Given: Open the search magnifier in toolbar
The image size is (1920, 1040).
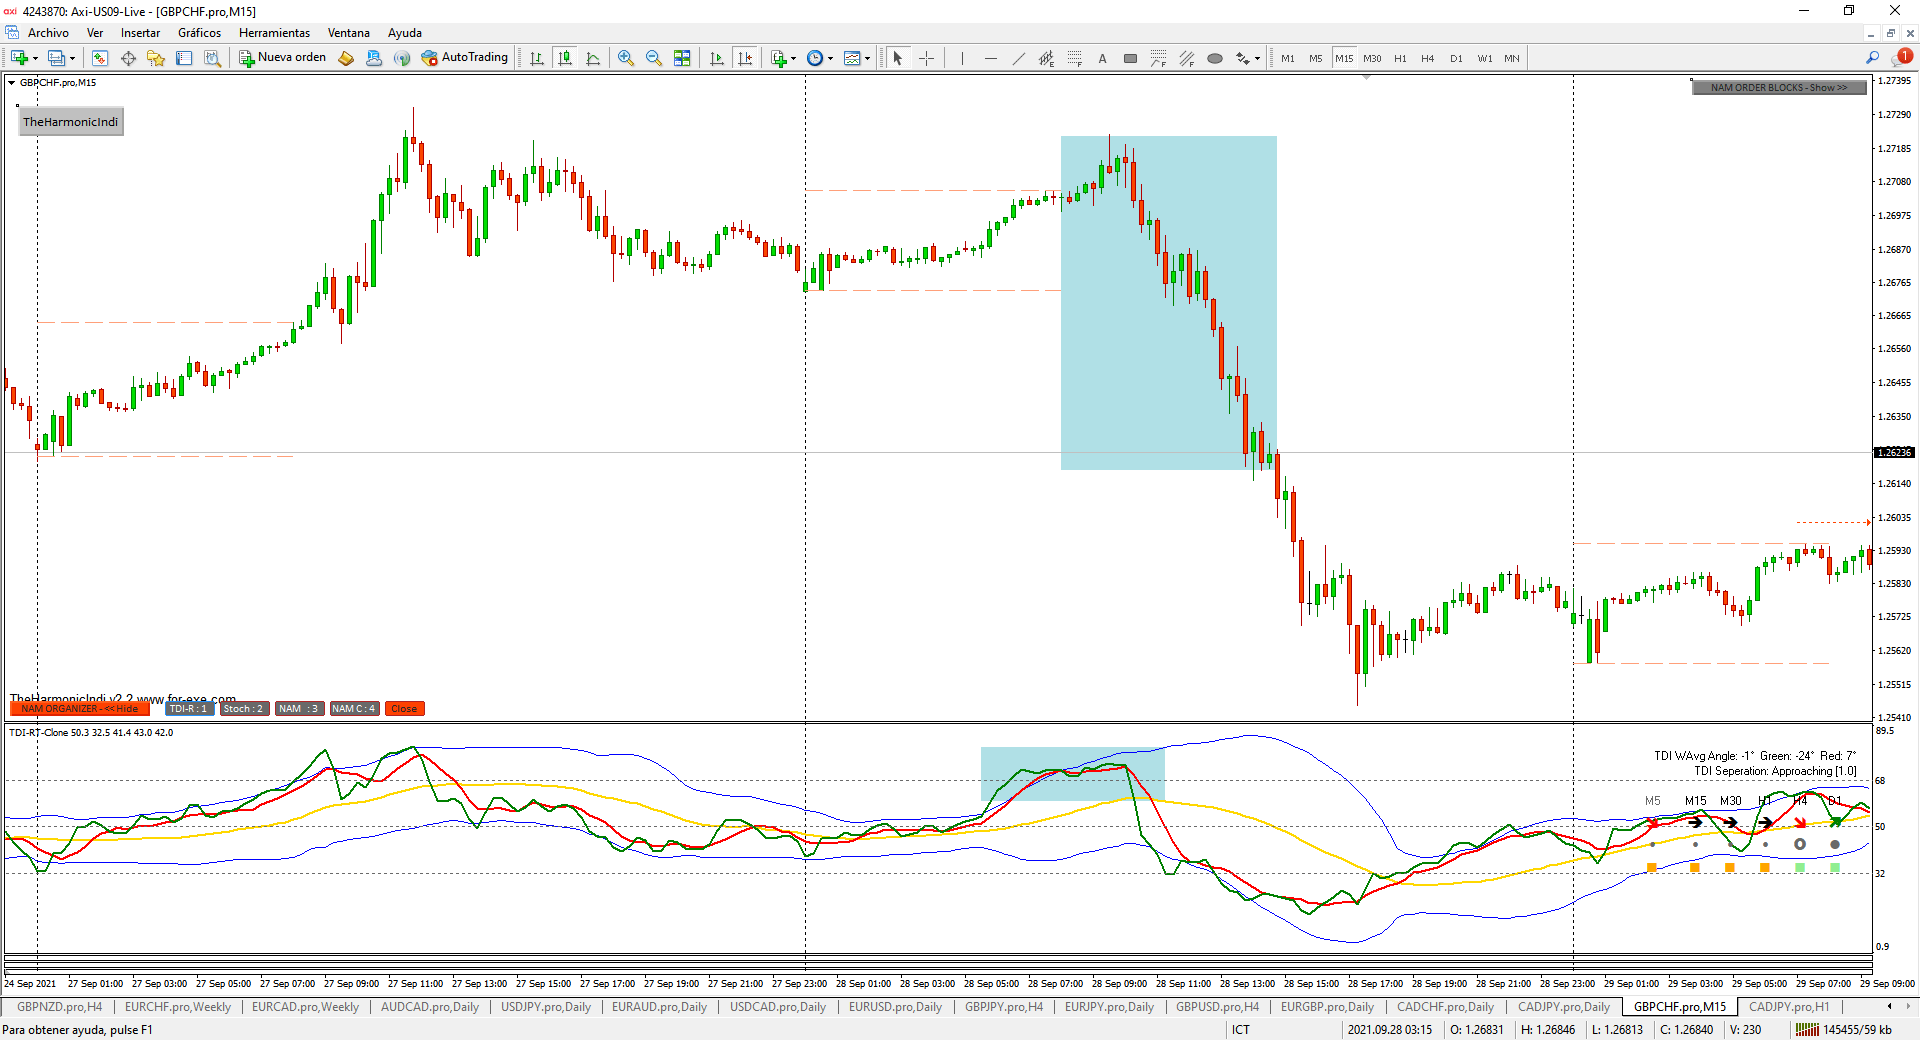Looking at the screenshot, I should click(x=1872, y=58).
